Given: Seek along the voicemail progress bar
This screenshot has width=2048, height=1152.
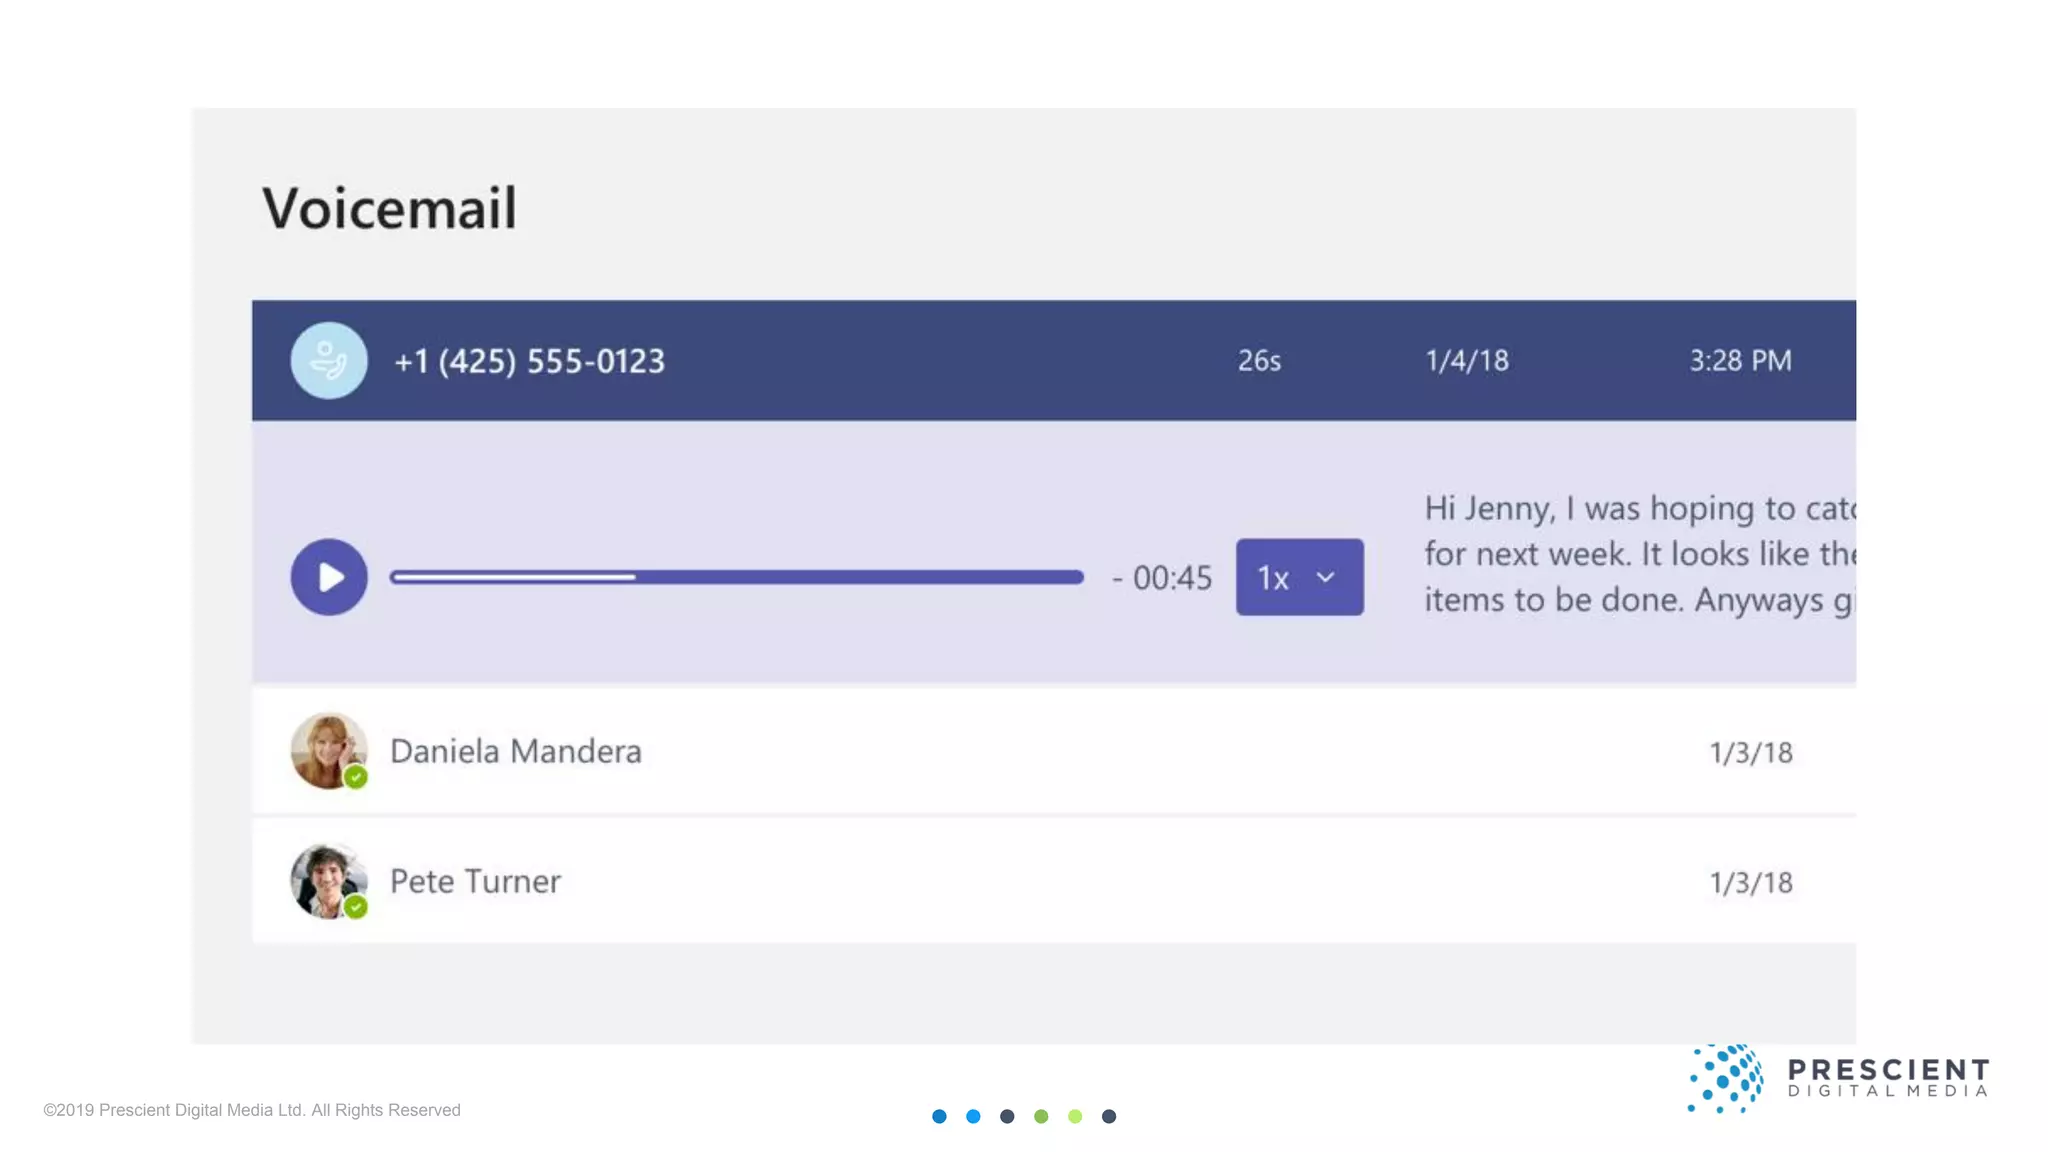Looking at the screenshot, I should (x=736, y=577).
